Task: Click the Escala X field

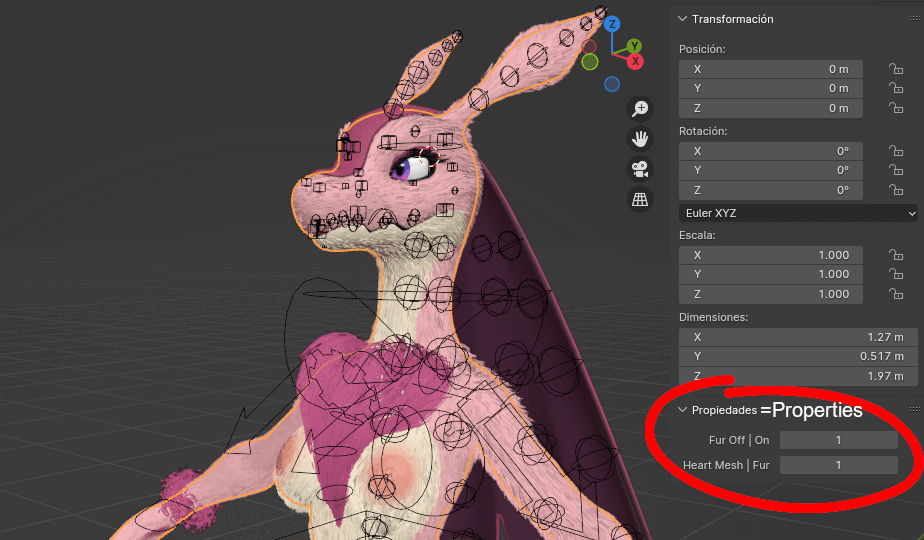Action: [x=771, y=255]
